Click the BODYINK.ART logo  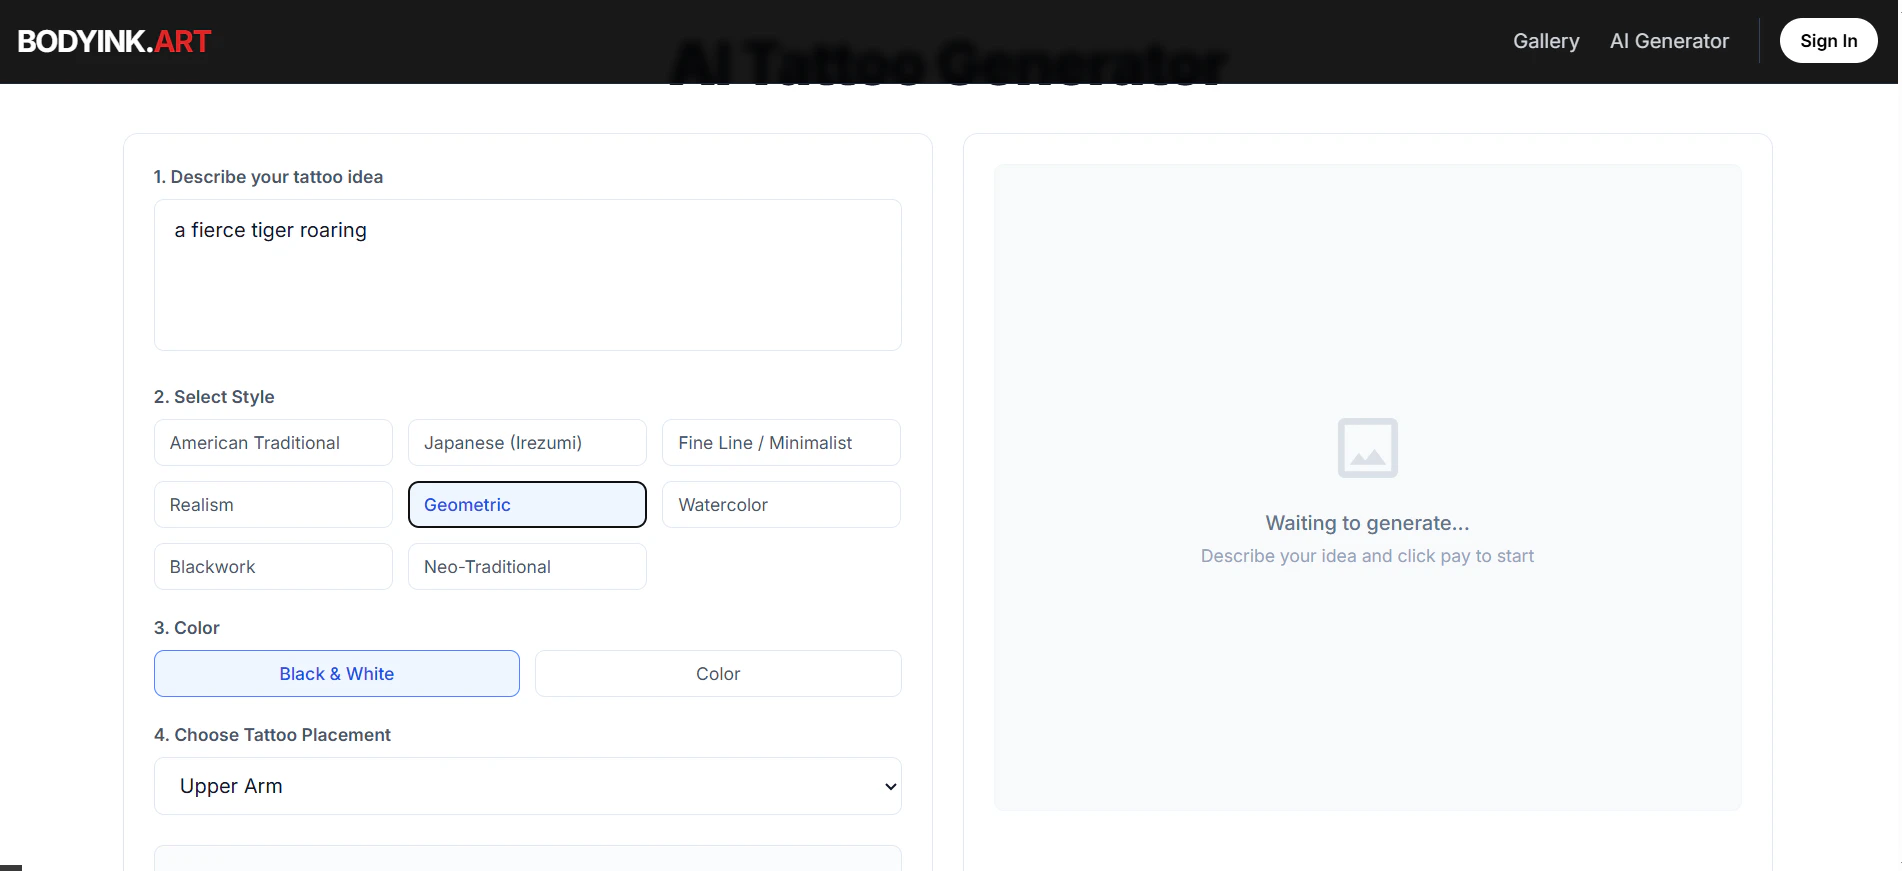pos(114,41)
